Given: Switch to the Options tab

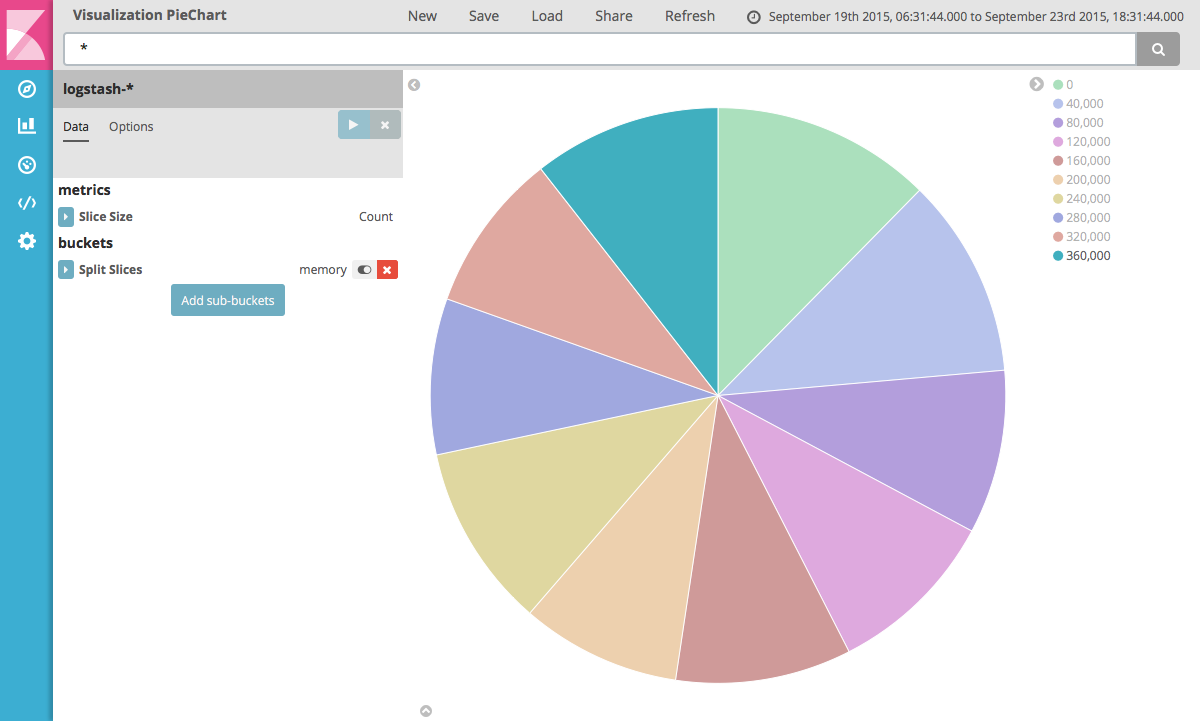Looking at the screenshot, I should (131, 127).
